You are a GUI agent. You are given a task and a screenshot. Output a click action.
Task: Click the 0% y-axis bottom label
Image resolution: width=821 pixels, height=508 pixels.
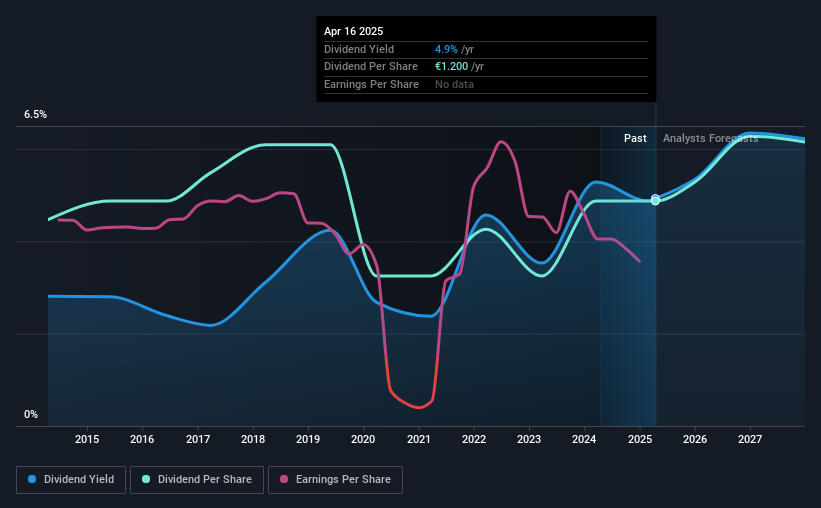[x=31, y=414]
